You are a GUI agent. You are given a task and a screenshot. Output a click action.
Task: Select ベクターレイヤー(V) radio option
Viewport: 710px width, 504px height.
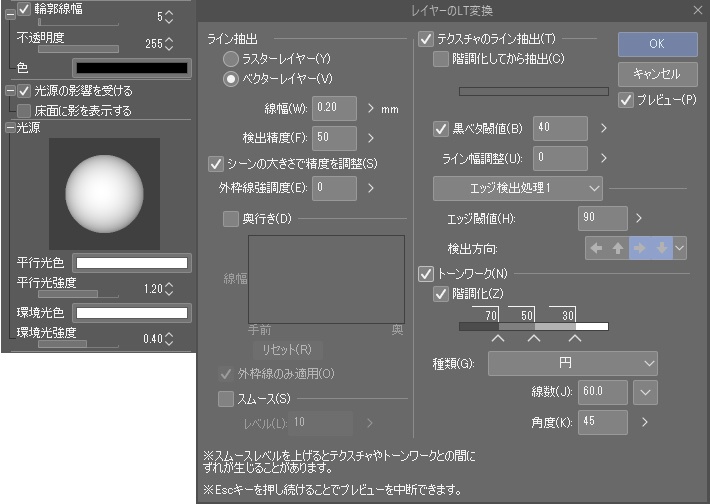(x=230, y=79)
